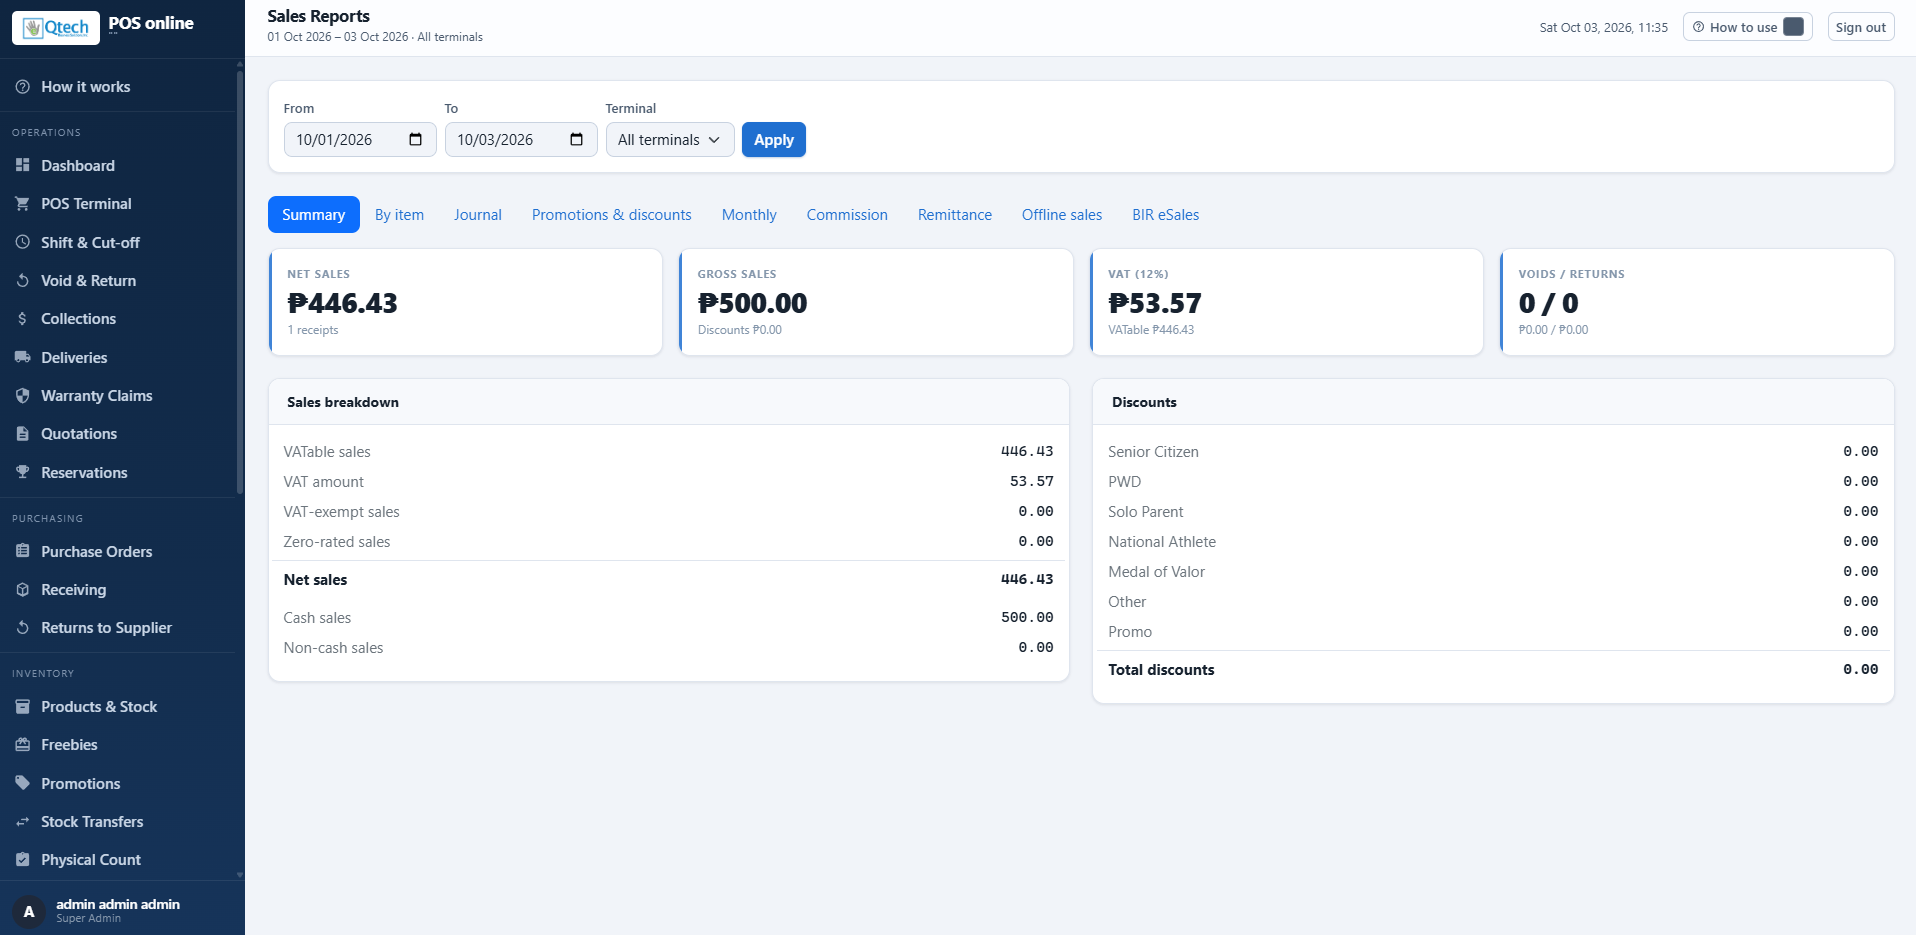Click the Physical Count checklist icon

[x=22, y=859]
